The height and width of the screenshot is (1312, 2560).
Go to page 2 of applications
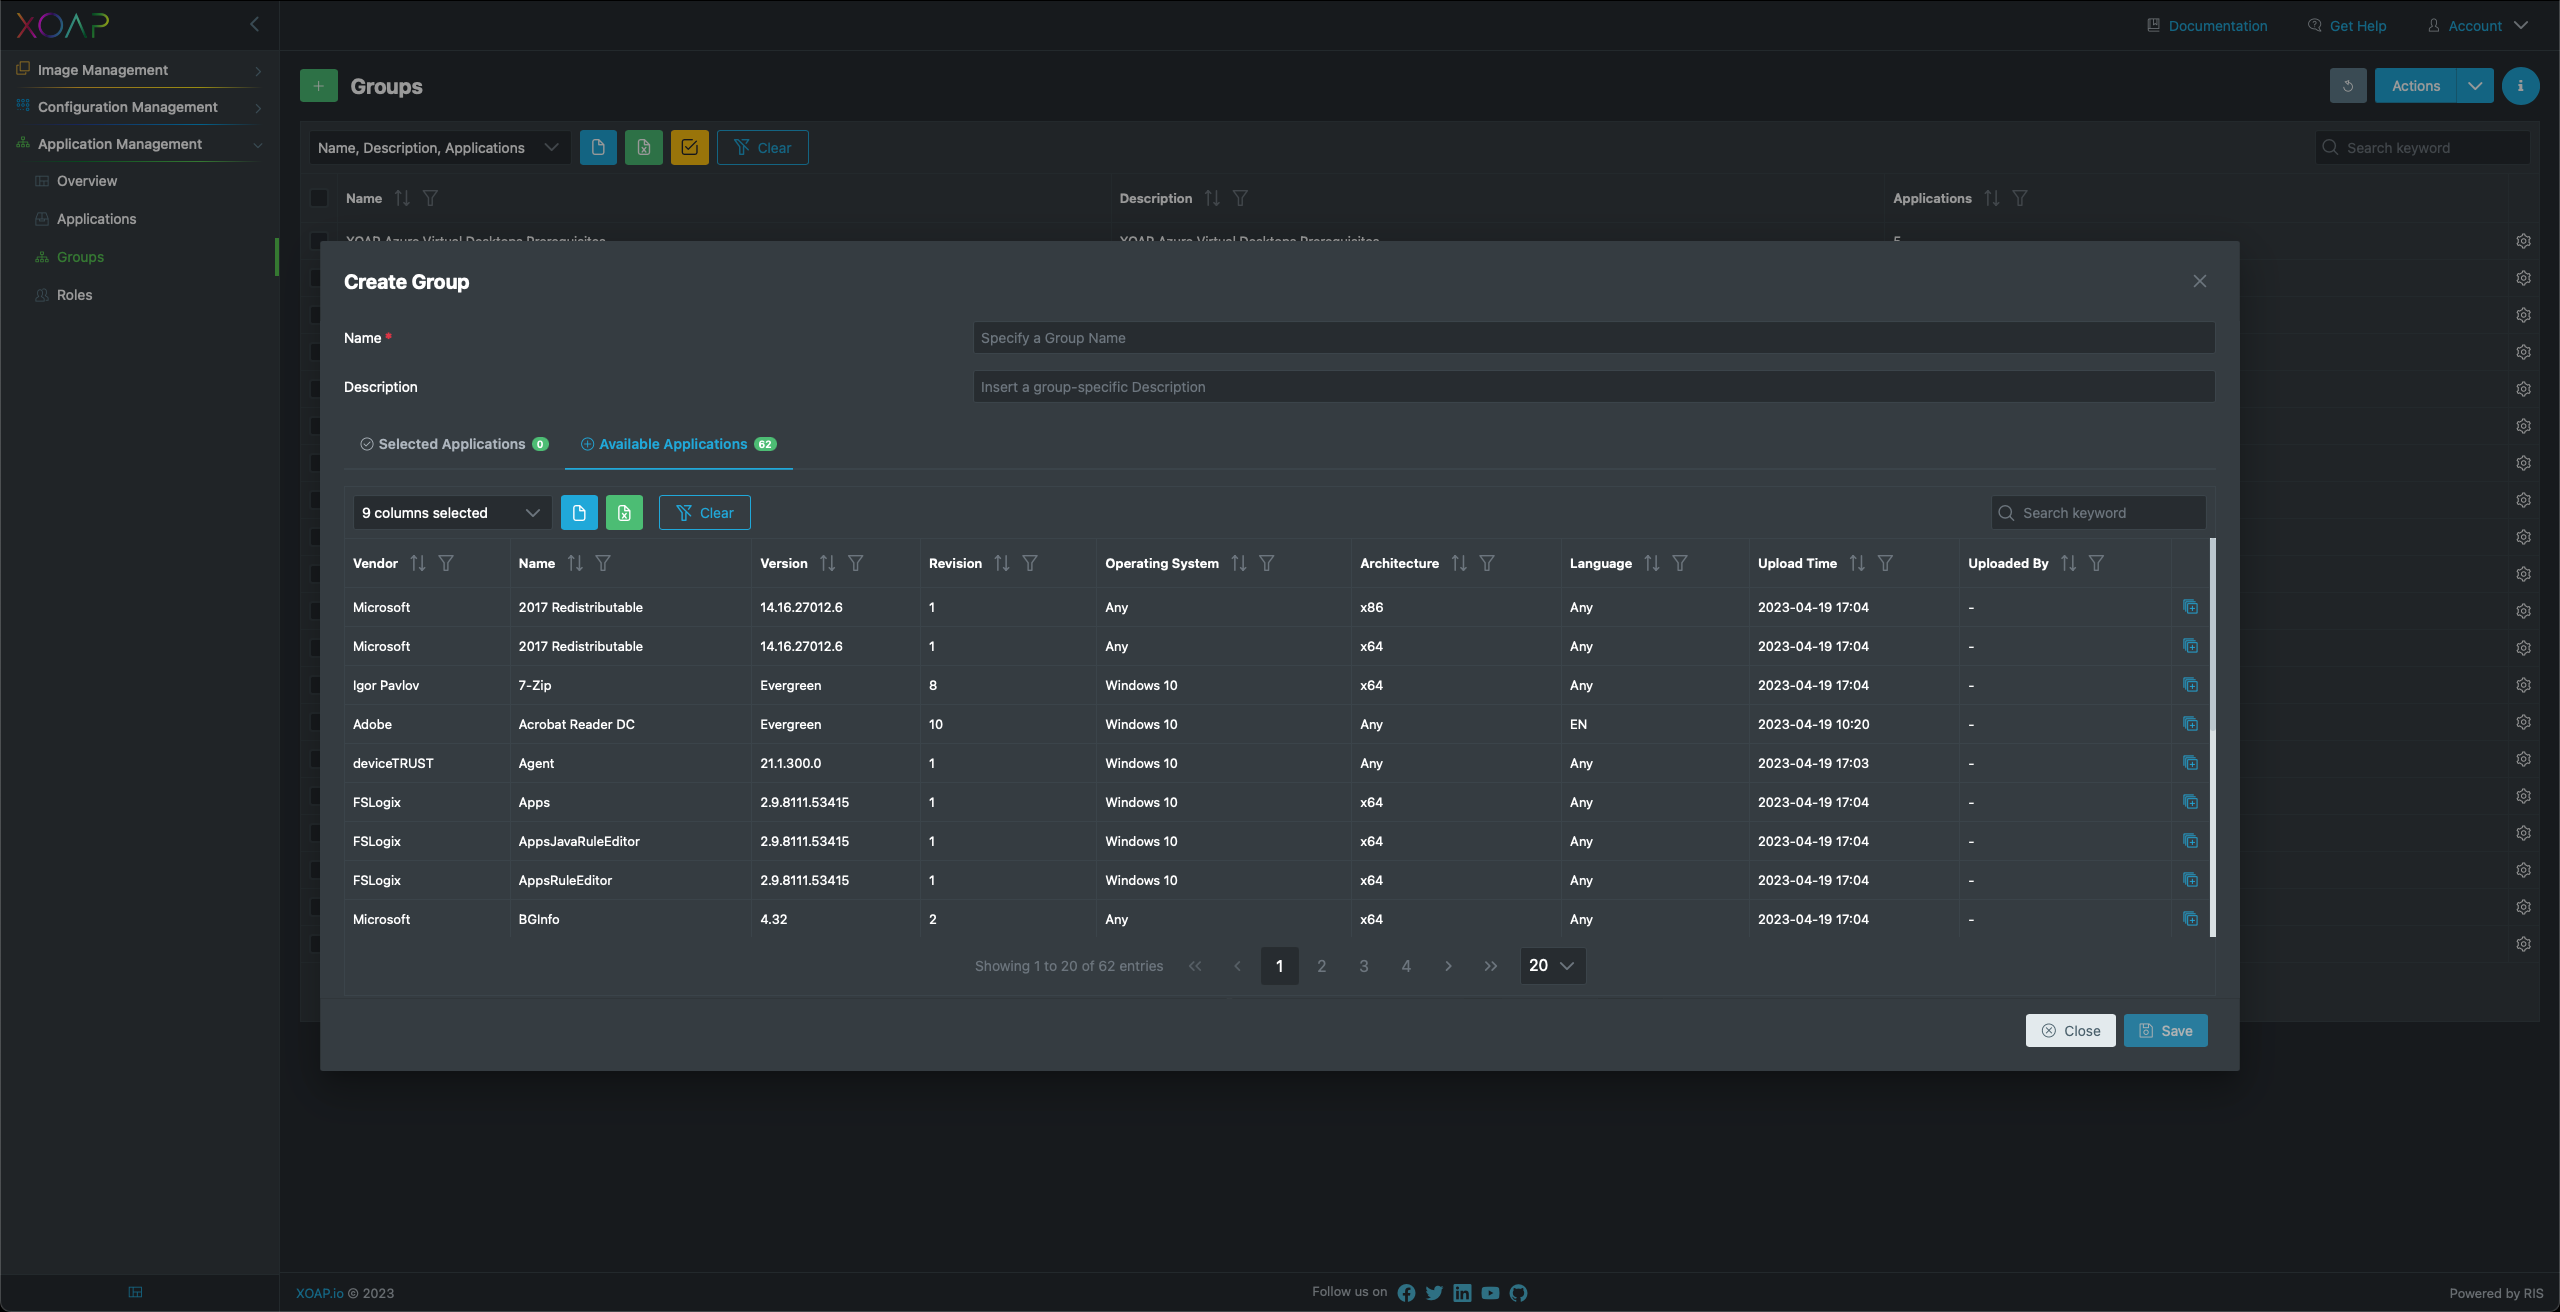click(x=1322, y=966)
